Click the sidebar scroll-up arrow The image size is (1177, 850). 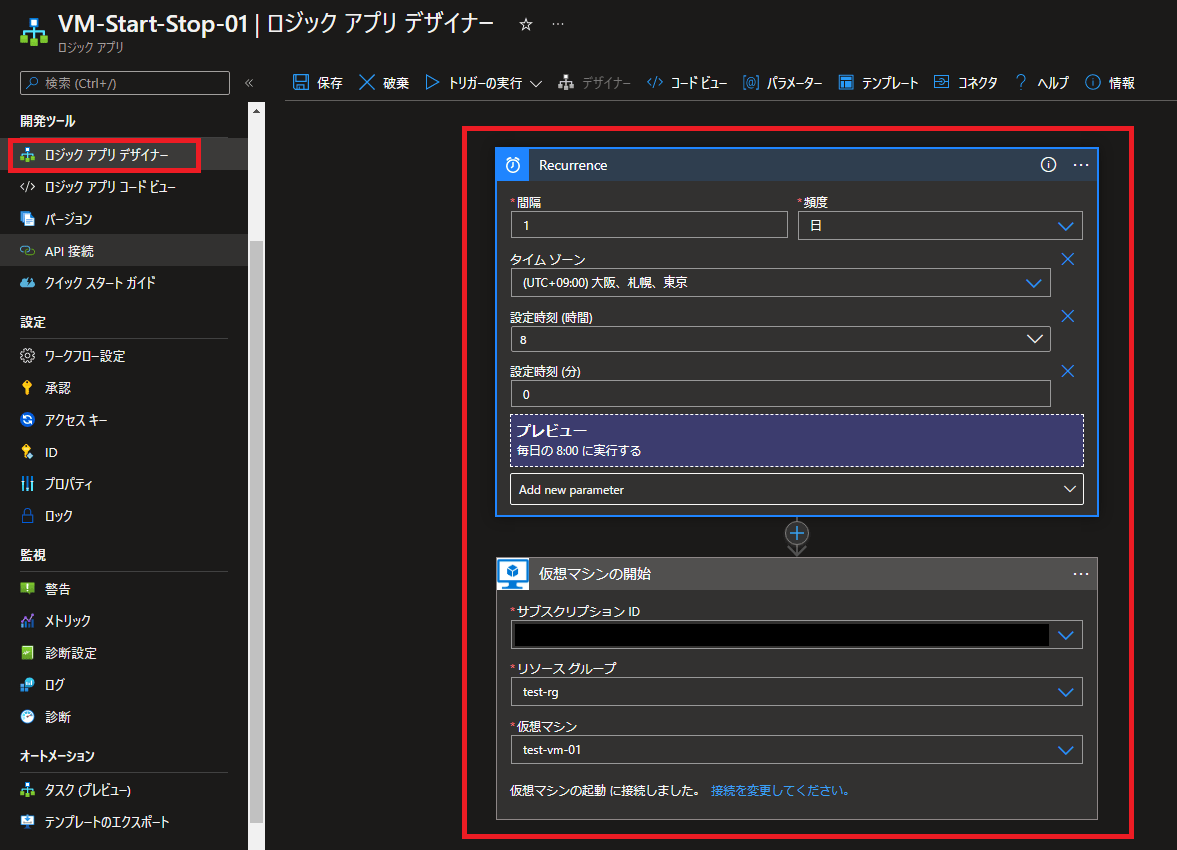[257, 111]
